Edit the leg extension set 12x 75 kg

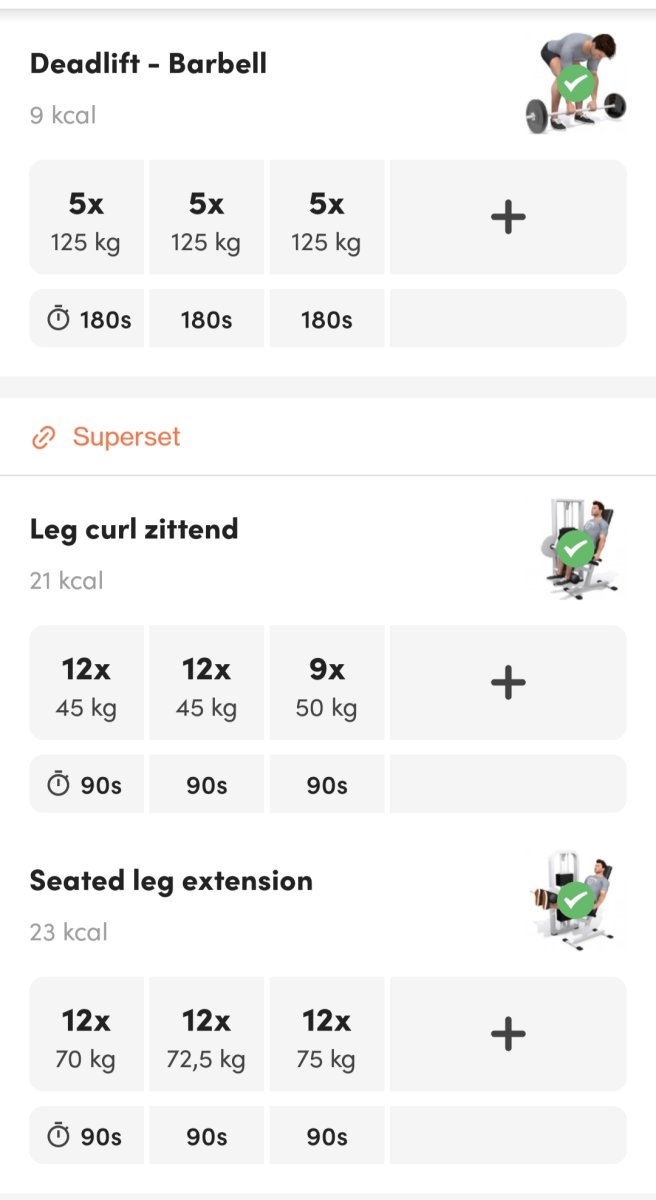[x=326, y=1035]
